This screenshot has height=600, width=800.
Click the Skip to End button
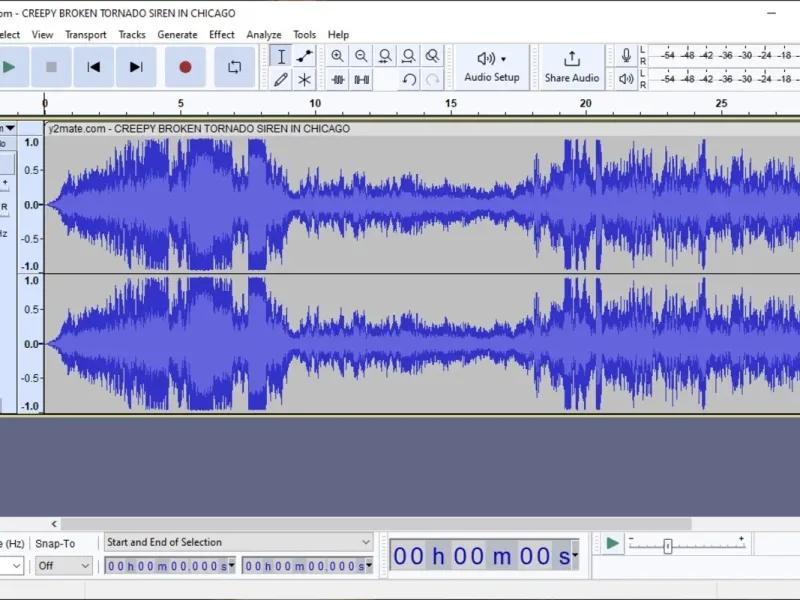click(136, 67)
